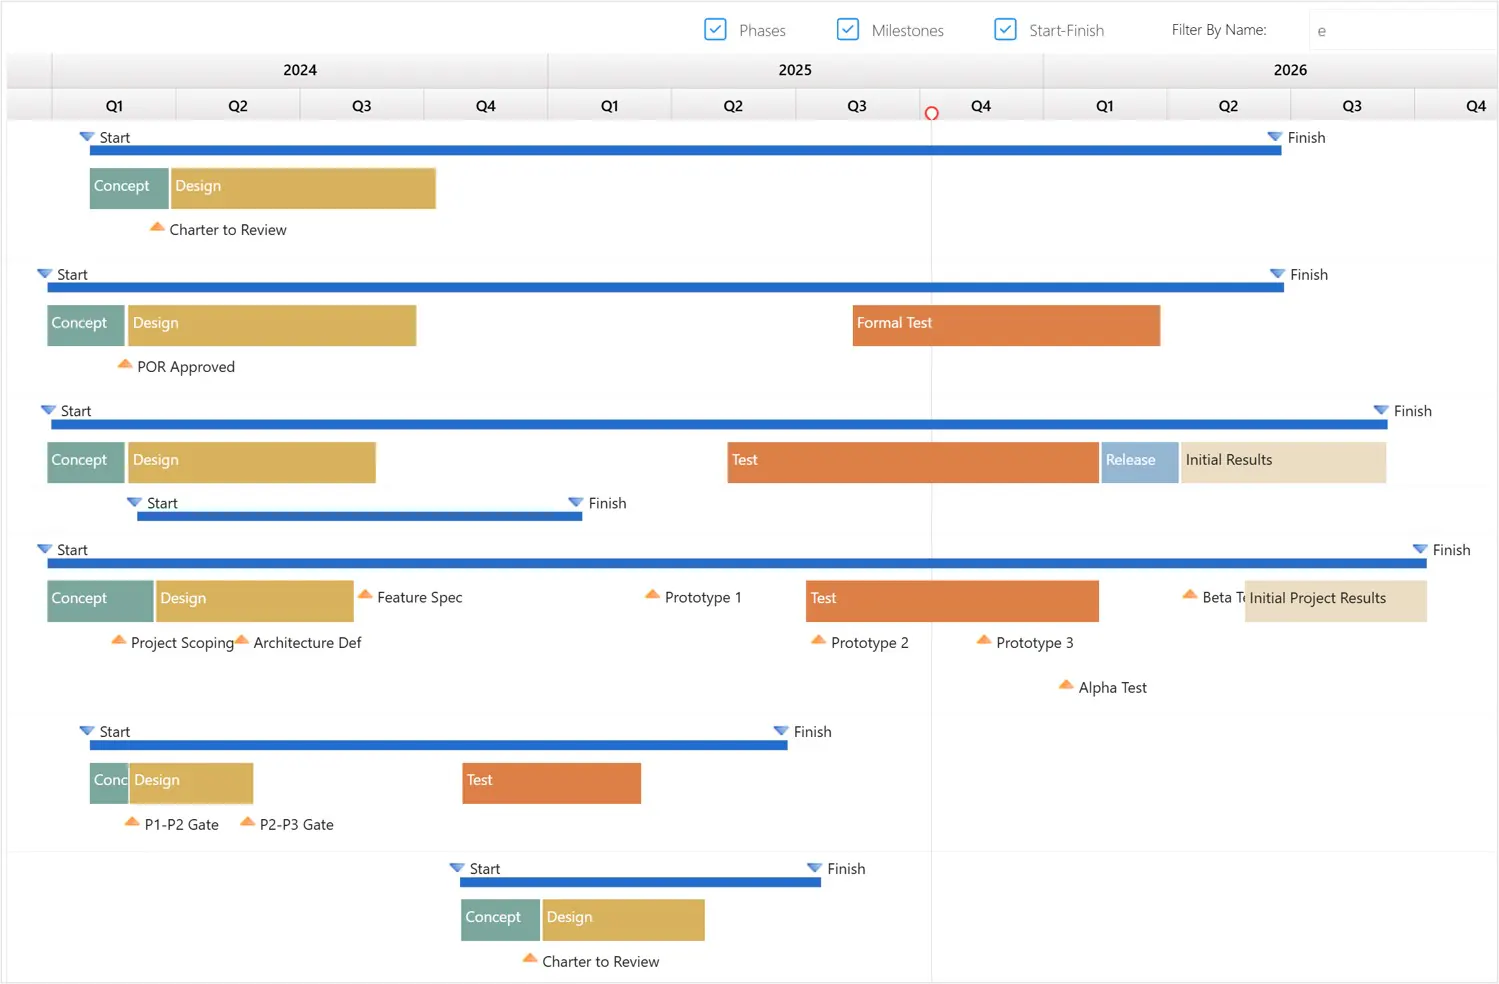The height and width of the screenshot is (984, 1499).
Task: Select the Formal Test phase bar
Action: [1006, 325]
